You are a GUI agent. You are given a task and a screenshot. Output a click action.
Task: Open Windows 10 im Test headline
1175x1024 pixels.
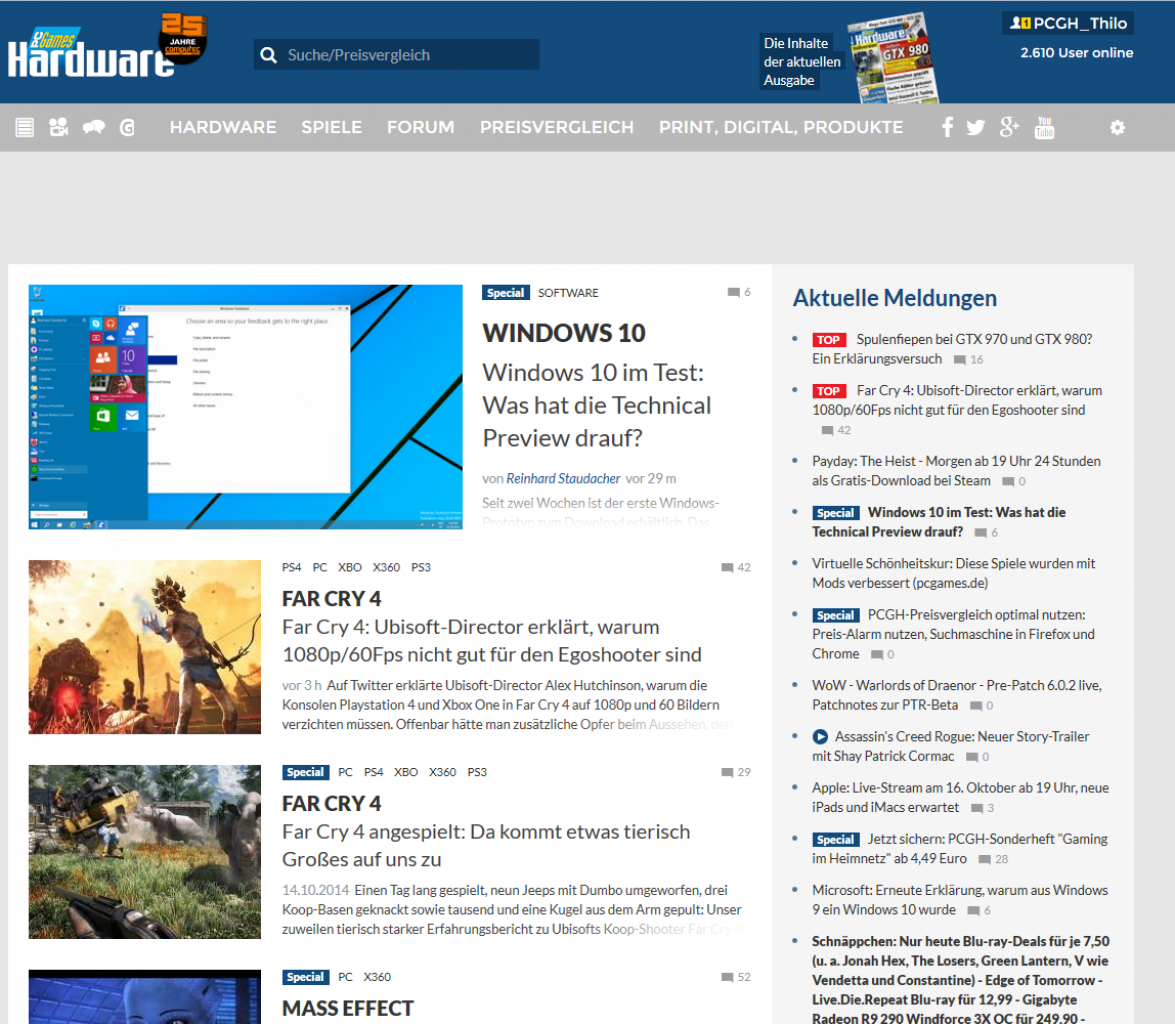pos(596,406)
